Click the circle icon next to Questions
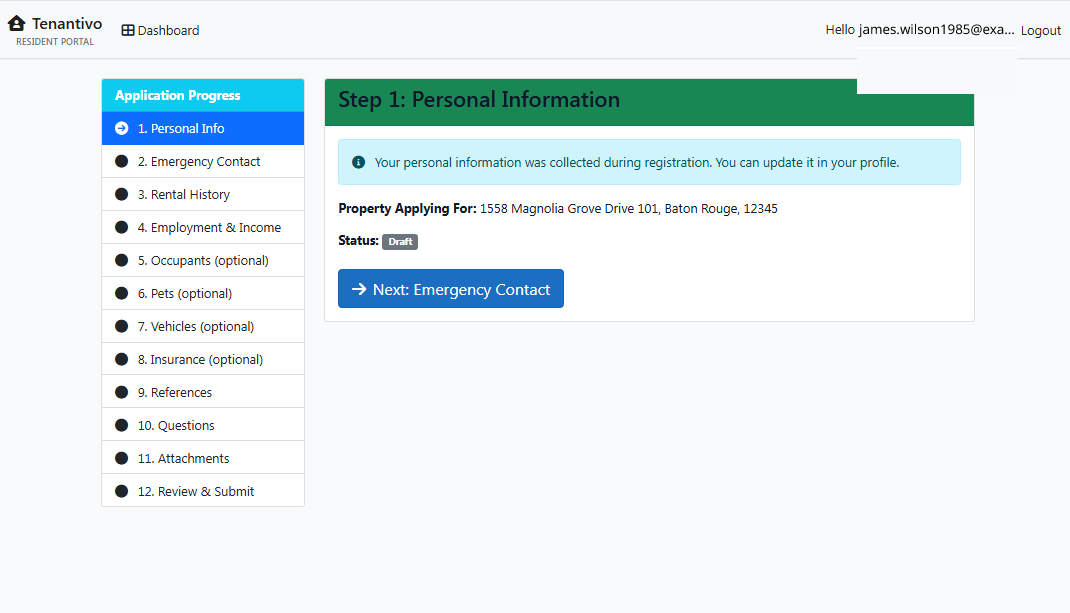 (121, 425)
